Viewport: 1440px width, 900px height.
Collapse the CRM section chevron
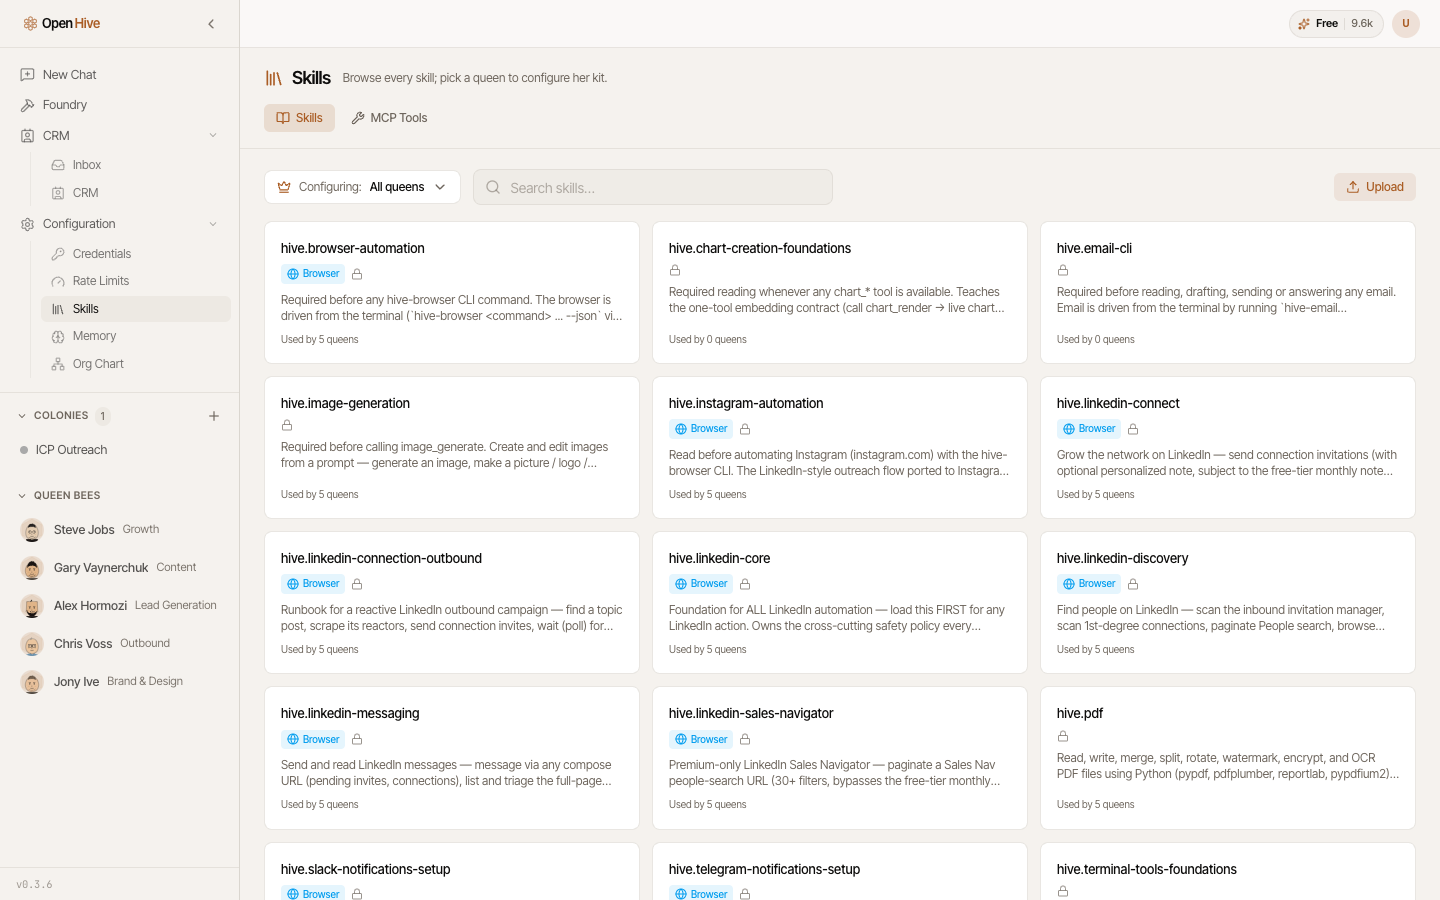tap(213, 136)
